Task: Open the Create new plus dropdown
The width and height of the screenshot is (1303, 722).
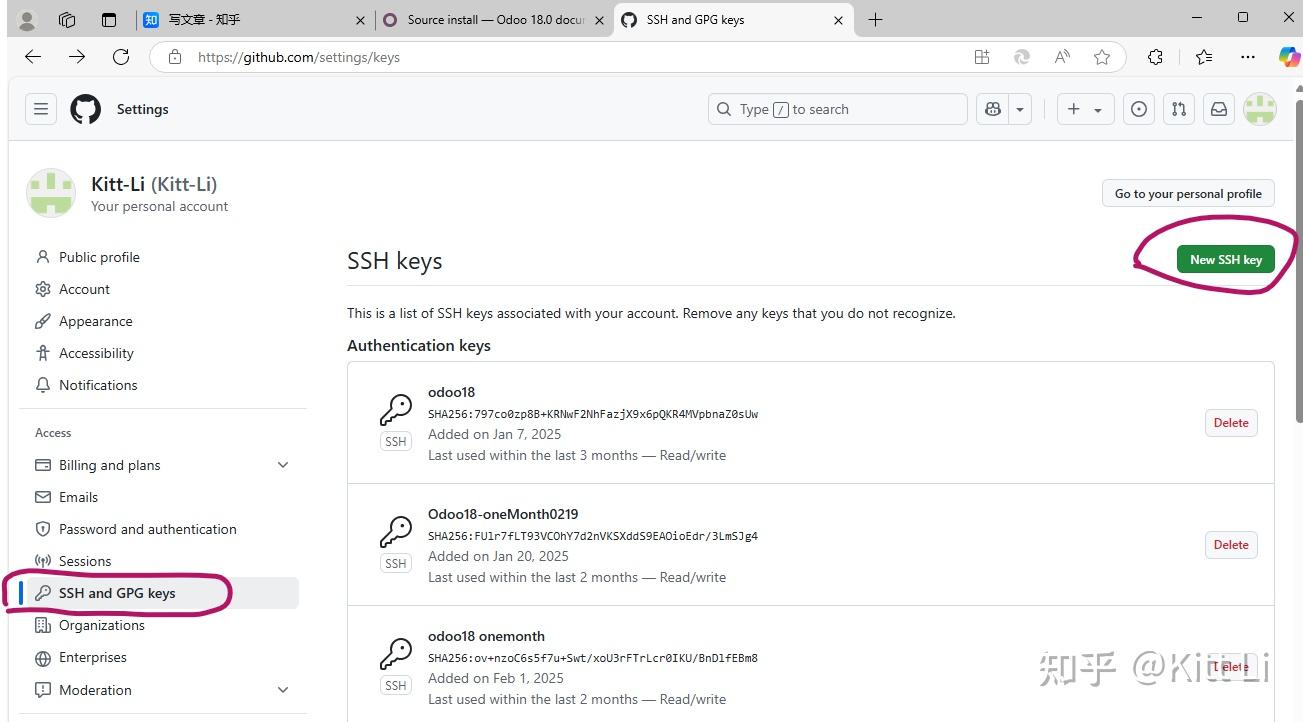Action: (1085, 109)
